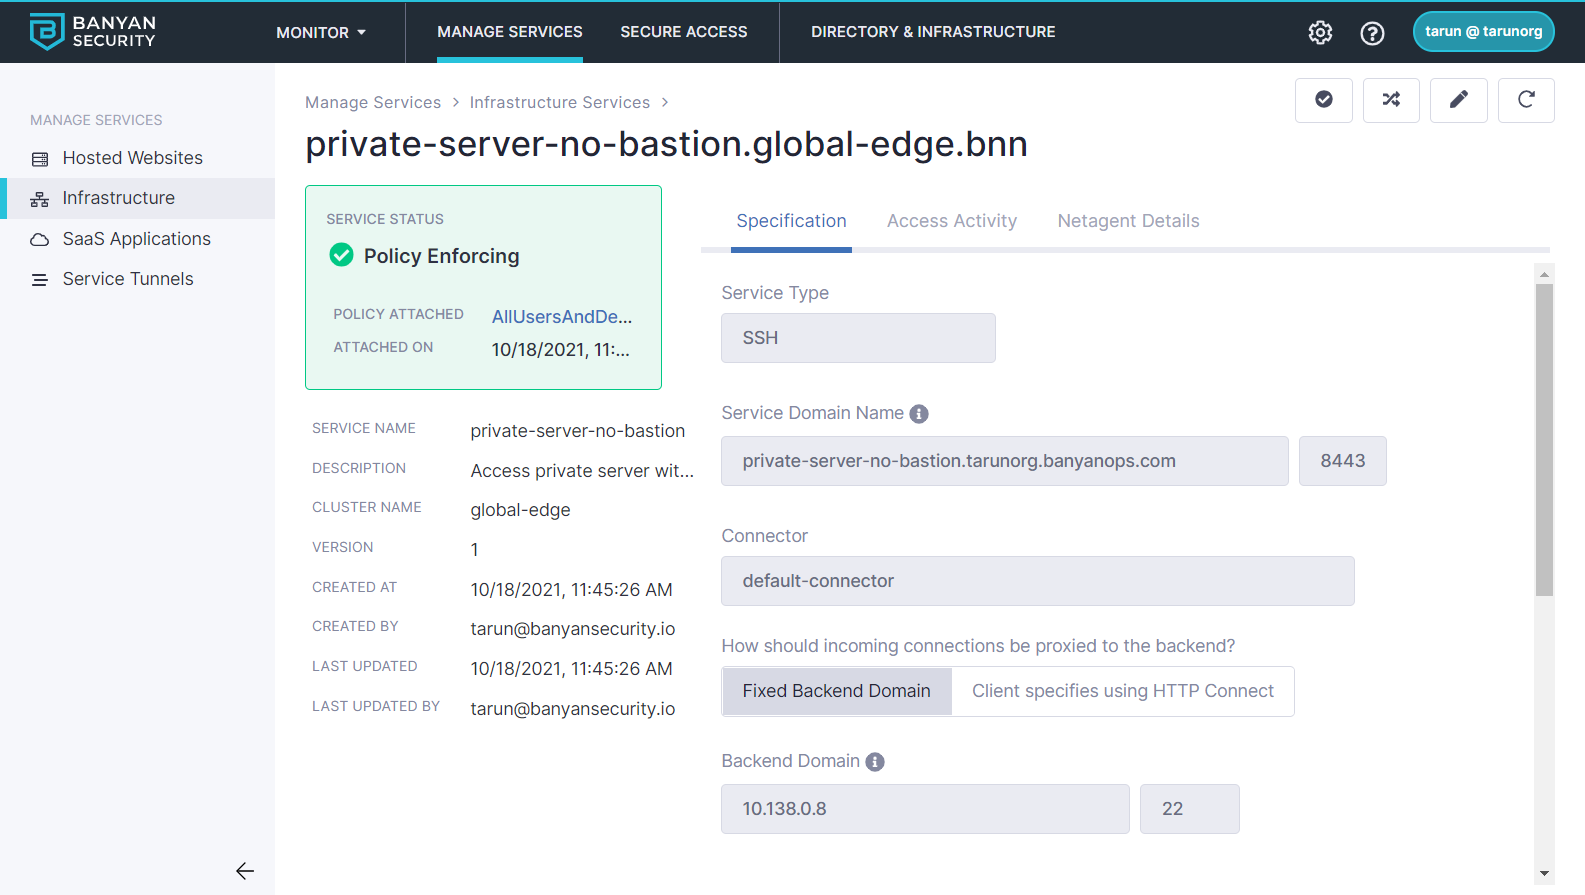Click the refresh icon button
This screenshot has width=1585, height=895.
point(1526,100)
